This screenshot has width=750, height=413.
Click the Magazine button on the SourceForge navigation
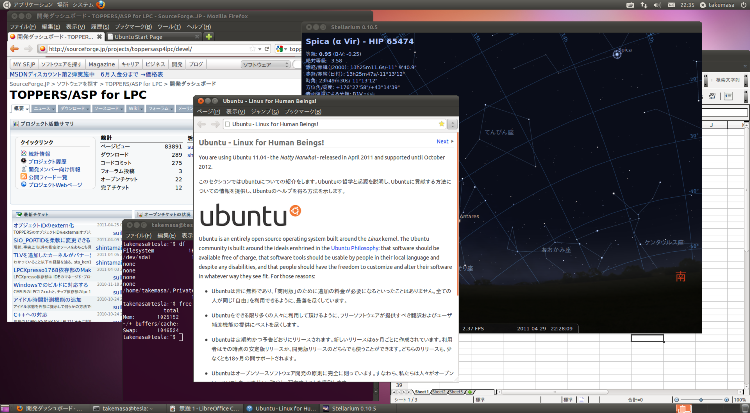coord(101,64)
